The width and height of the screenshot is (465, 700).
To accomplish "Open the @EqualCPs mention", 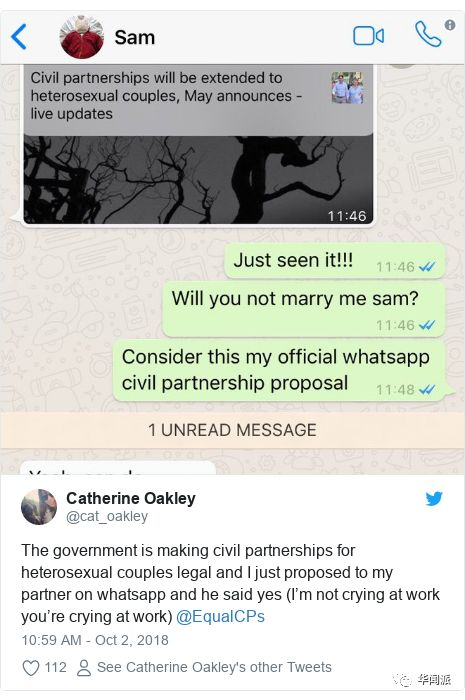I will pos(220,617).
